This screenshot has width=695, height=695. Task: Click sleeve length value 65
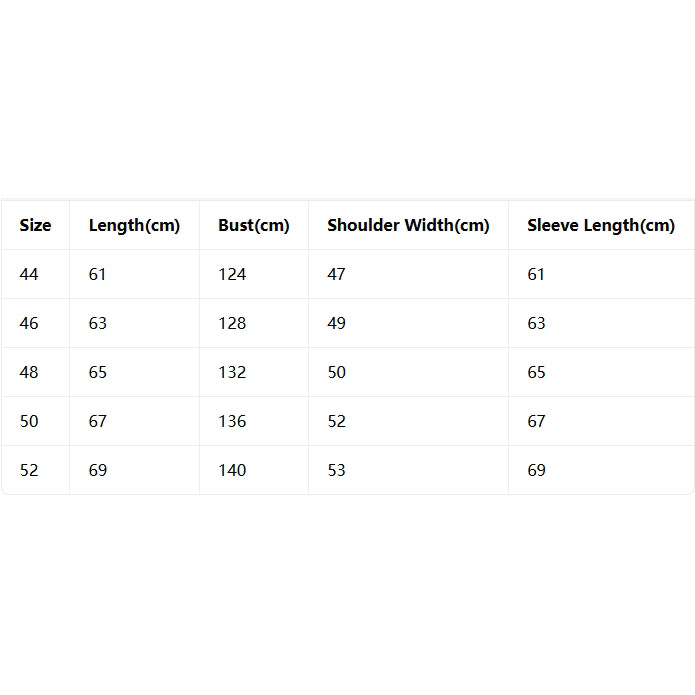[x=536, y=372]
